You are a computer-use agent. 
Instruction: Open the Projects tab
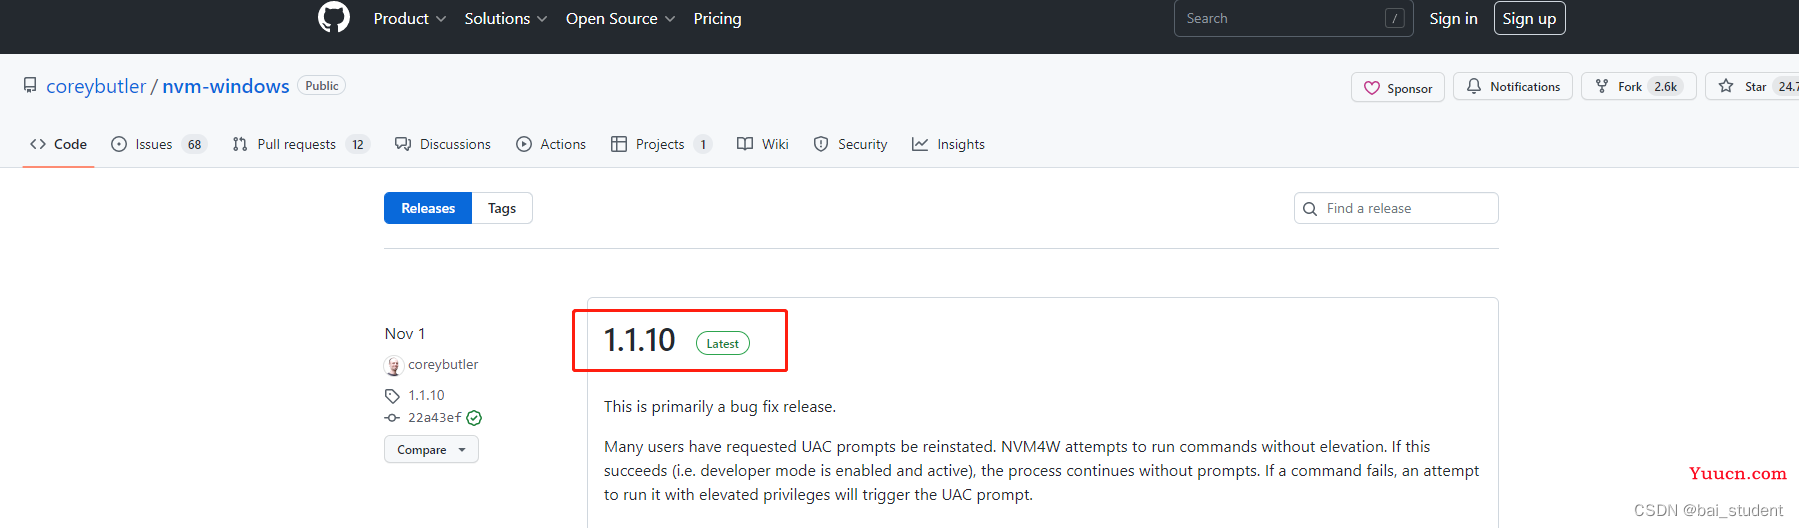pyautogui.click(x=660, y=144)
